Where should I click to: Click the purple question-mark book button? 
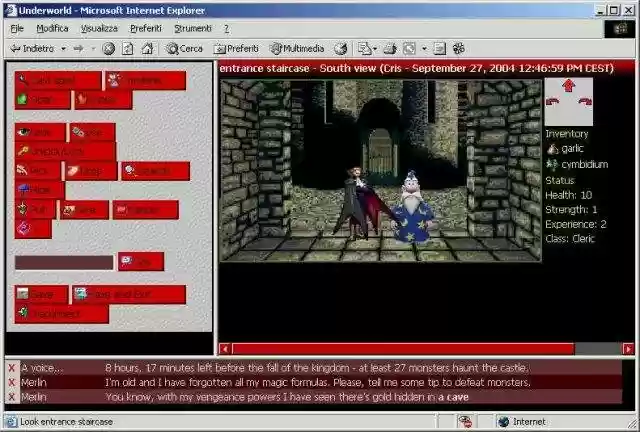33,229
